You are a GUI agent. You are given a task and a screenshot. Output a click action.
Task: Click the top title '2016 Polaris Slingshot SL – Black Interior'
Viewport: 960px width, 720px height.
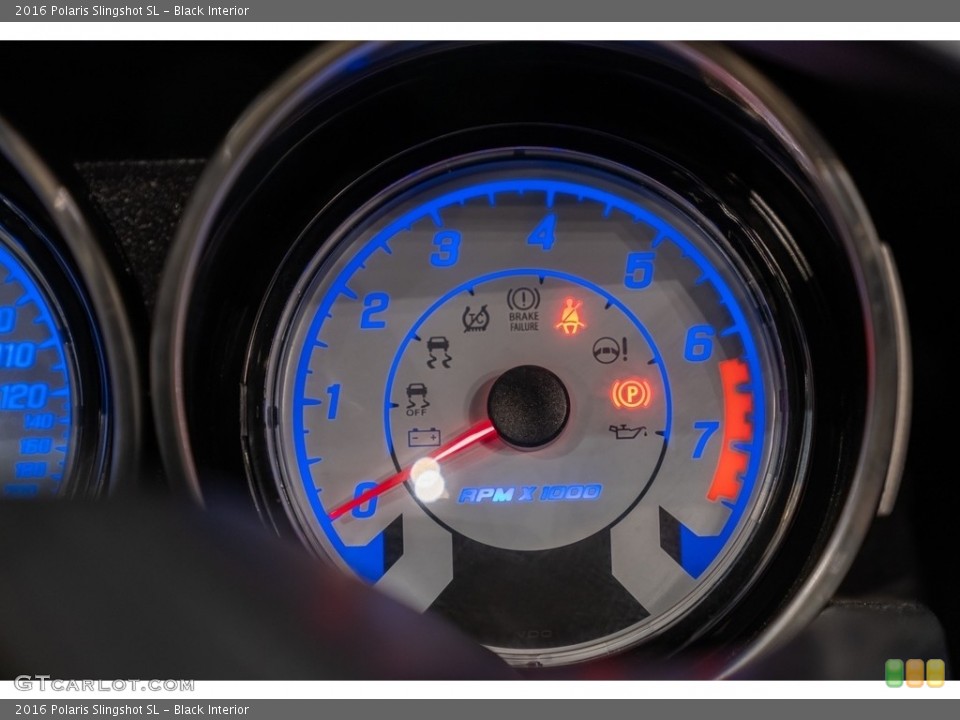coord(132,10)
